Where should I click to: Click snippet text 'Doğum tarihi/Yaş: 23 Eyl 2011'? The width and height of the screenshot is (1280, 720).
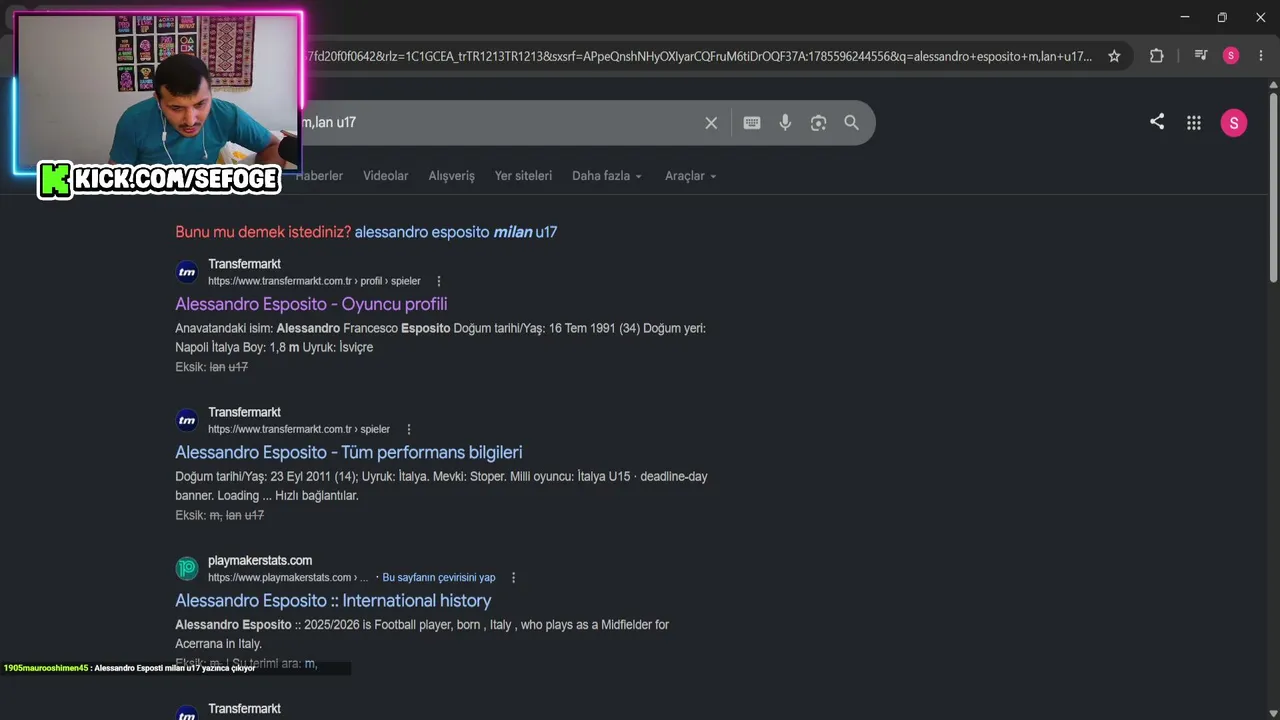pyautogui.click(x=441, y=485)
